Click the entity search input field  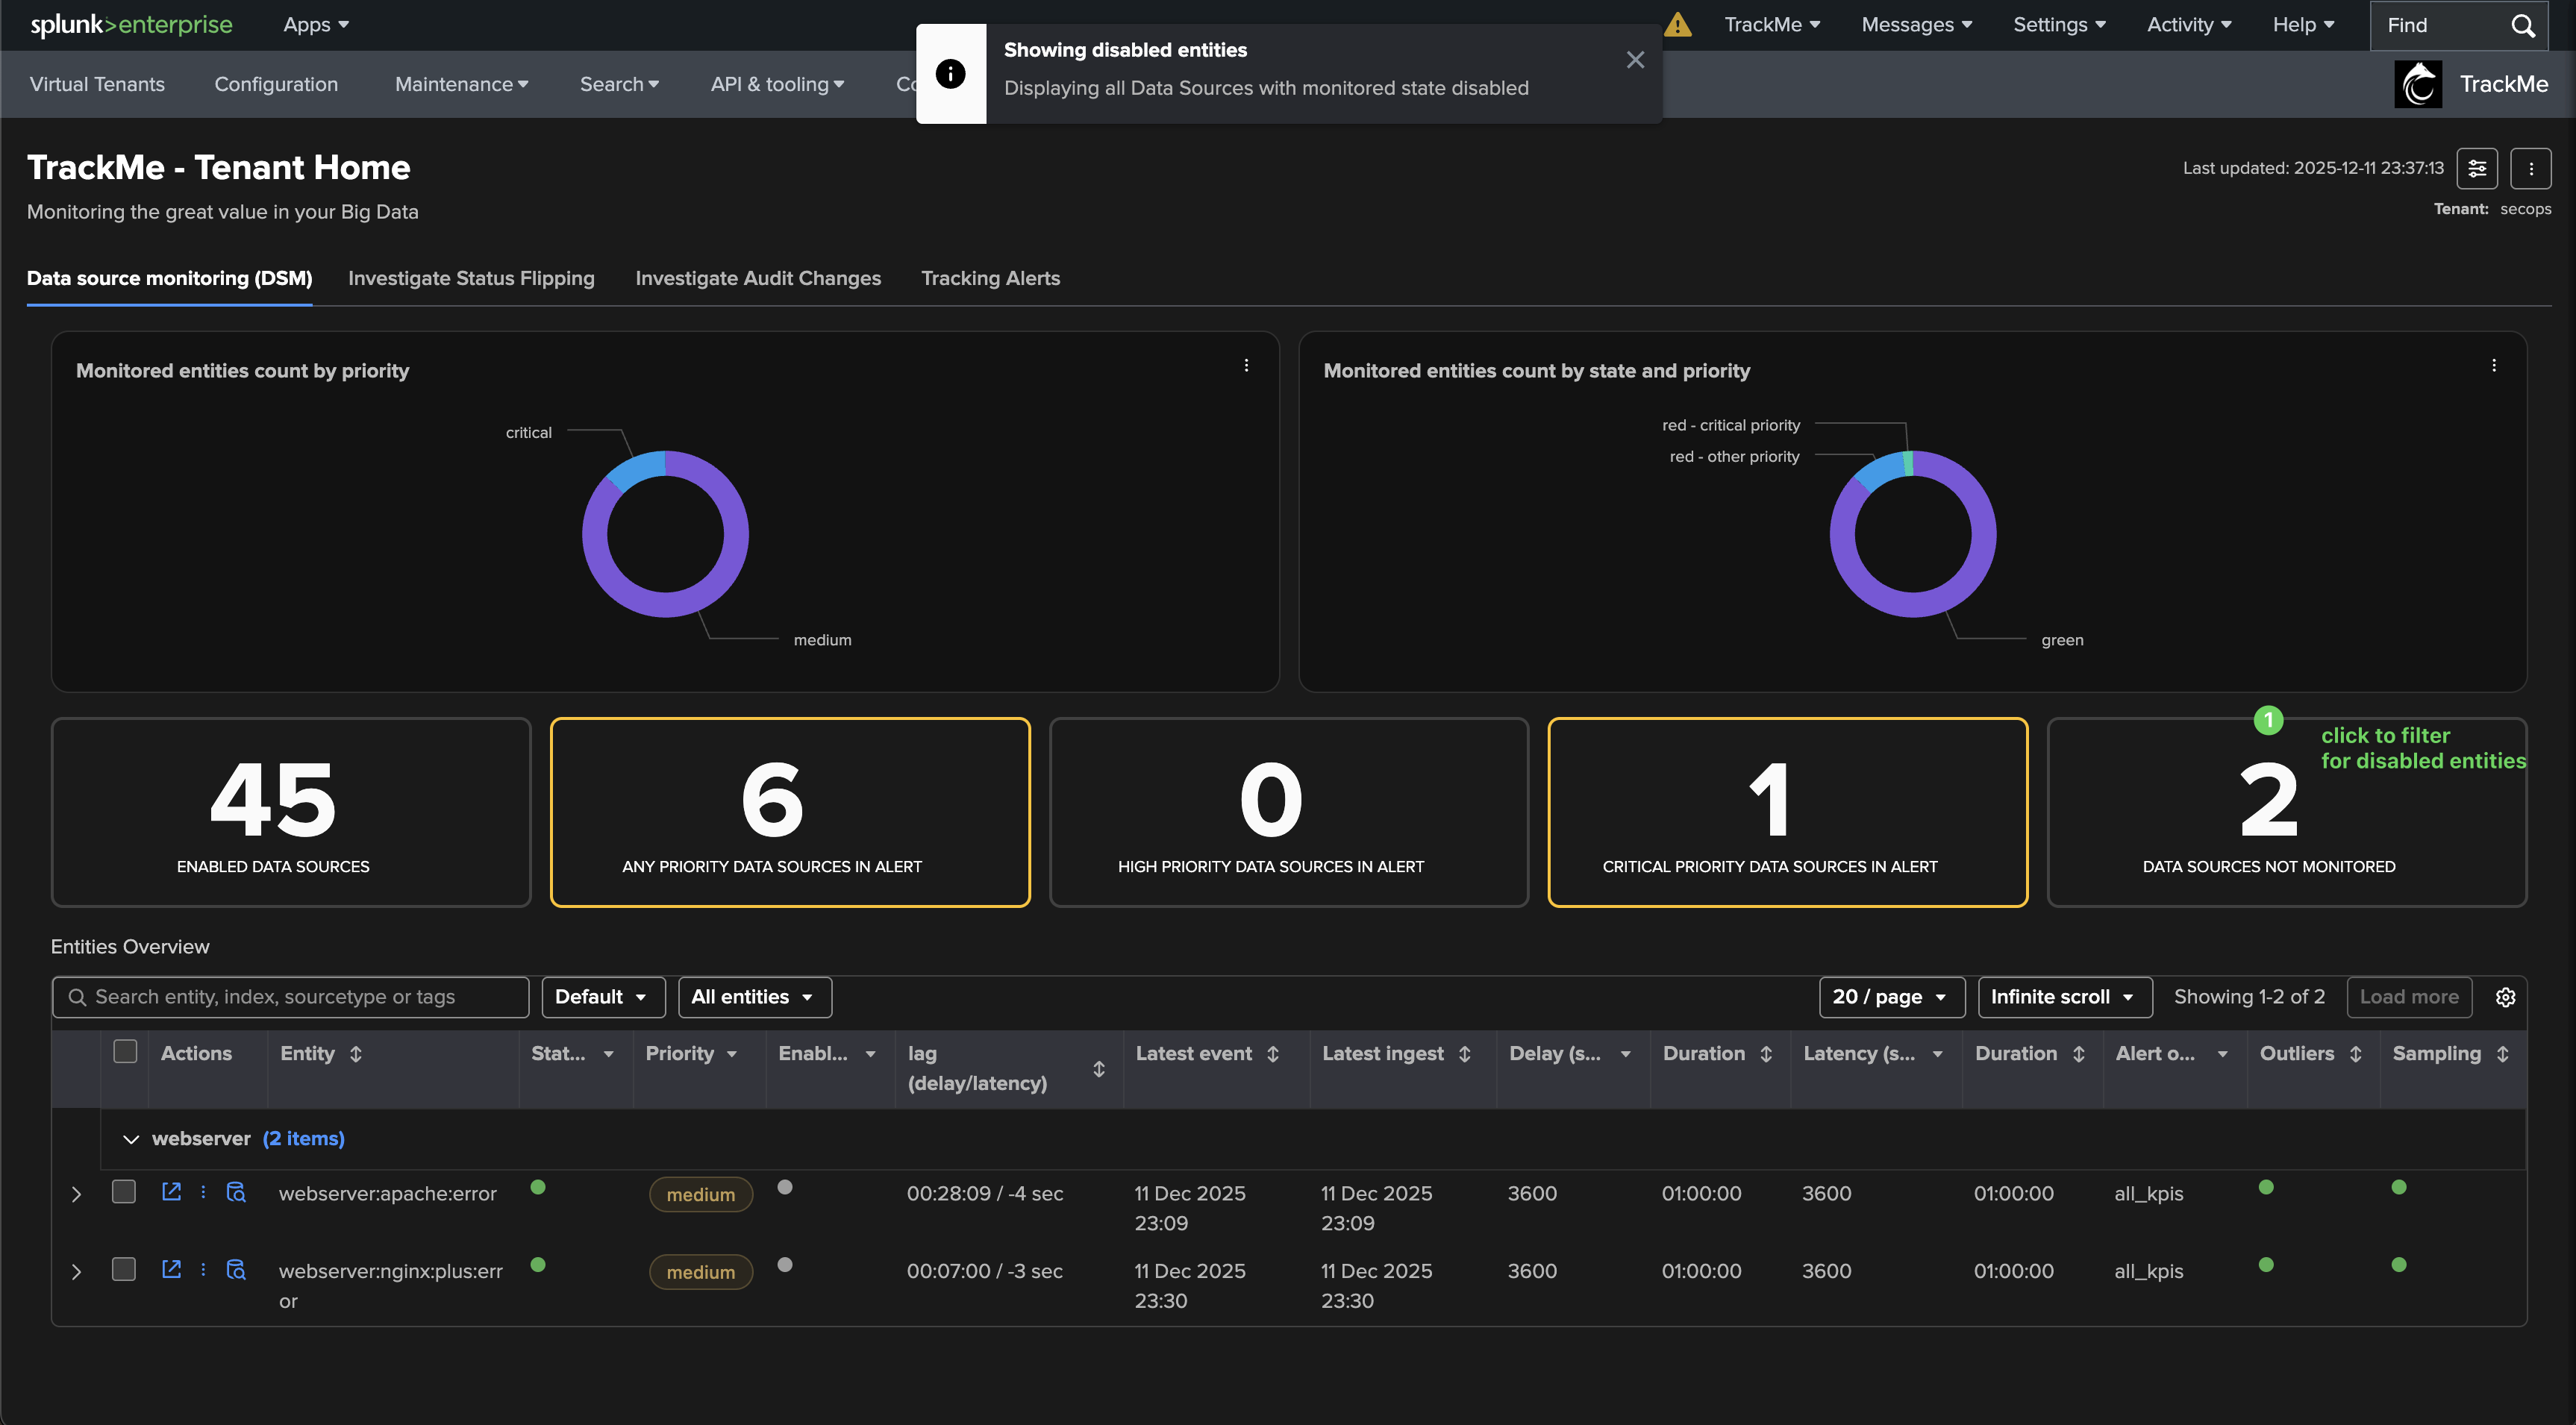pyautogui.click(x=290, y=997)
